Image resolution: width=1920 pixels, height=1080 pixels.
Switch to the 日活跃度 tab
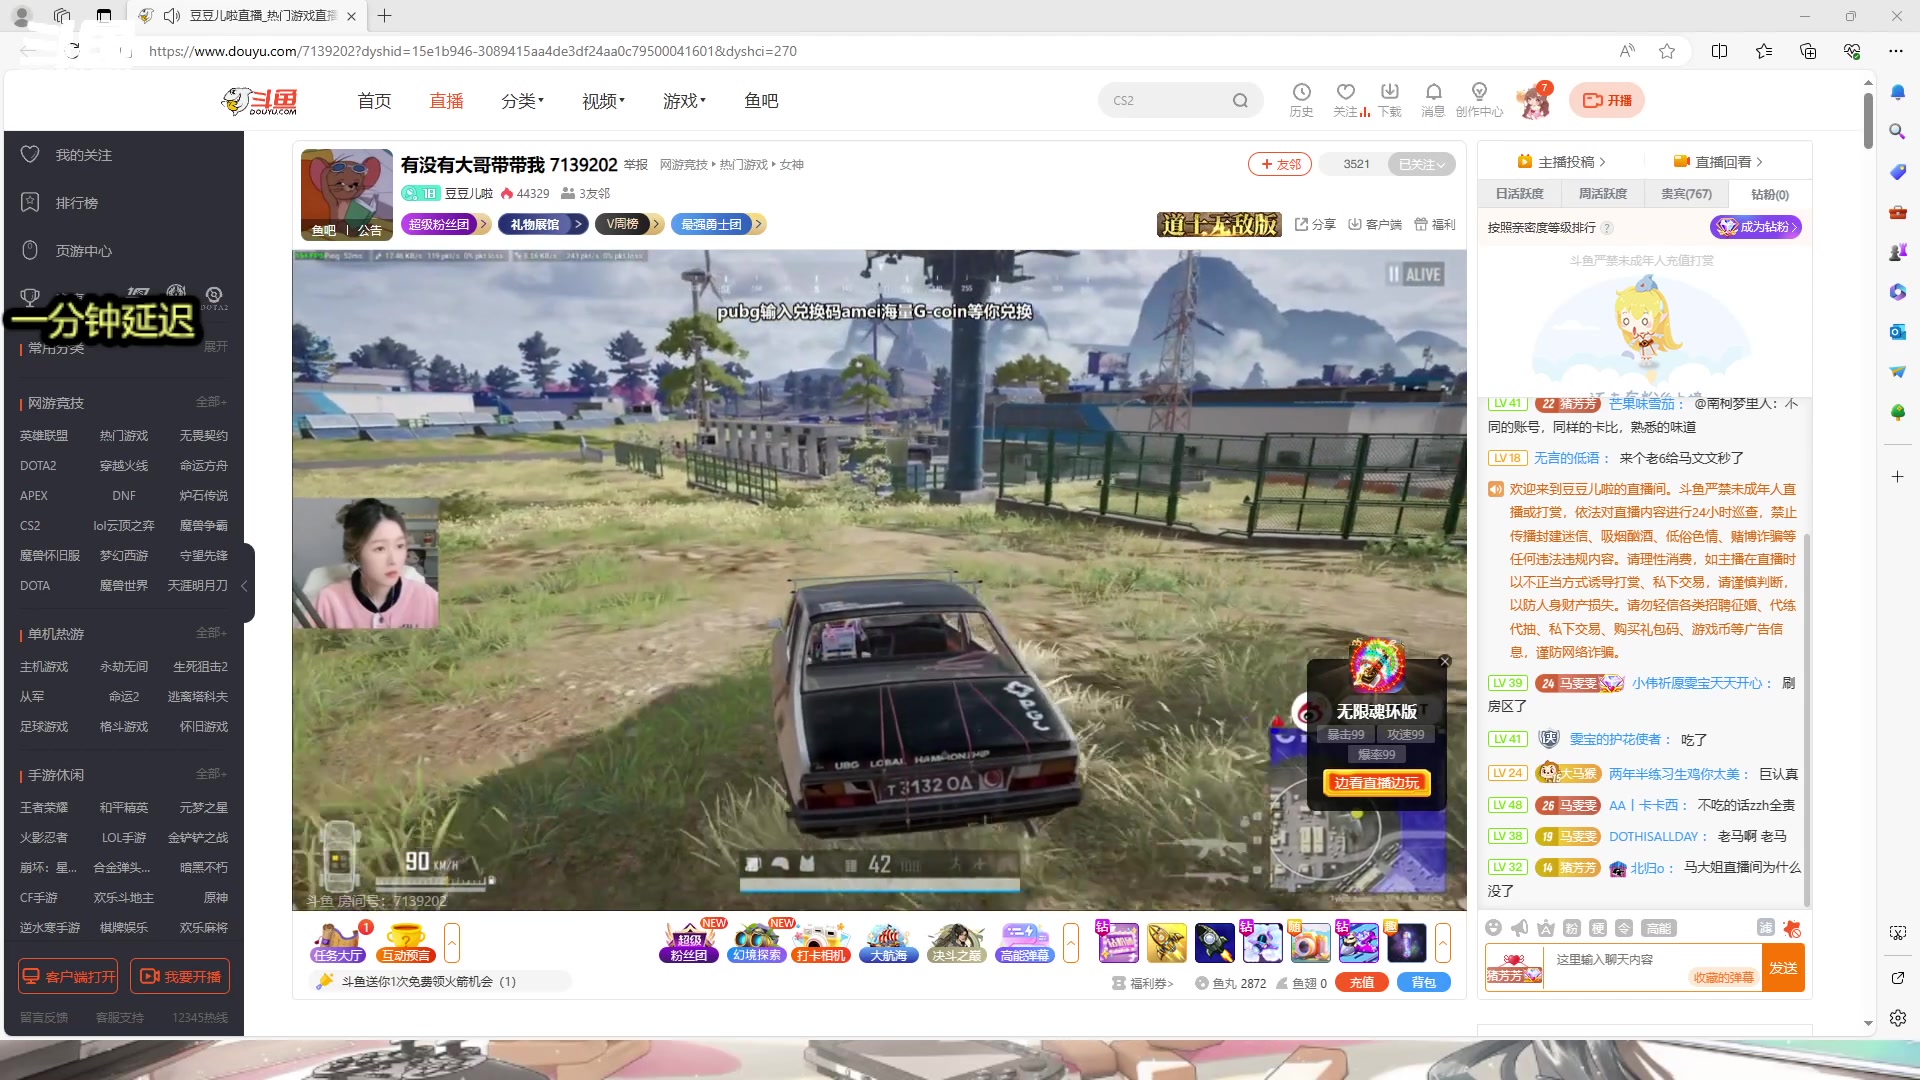tap(1519, 194)
